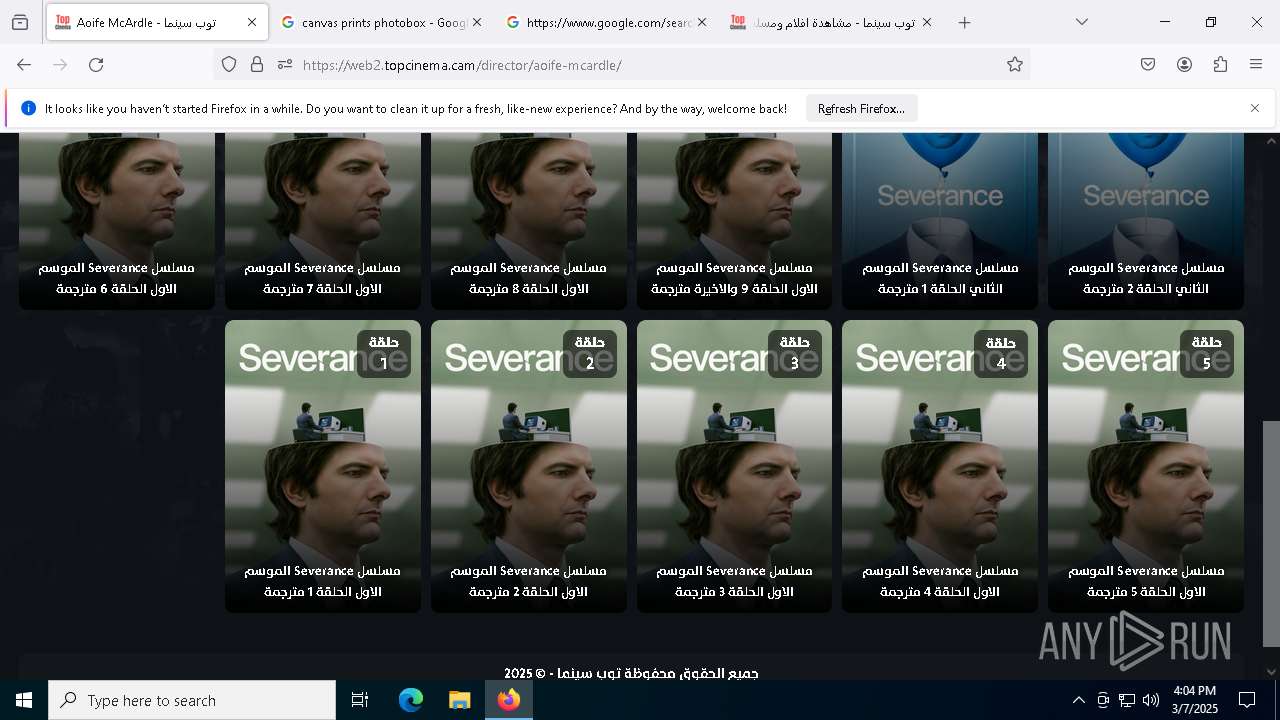Open the Extensions puzzle icon

pyautogui.click(x=1220, y=65)
